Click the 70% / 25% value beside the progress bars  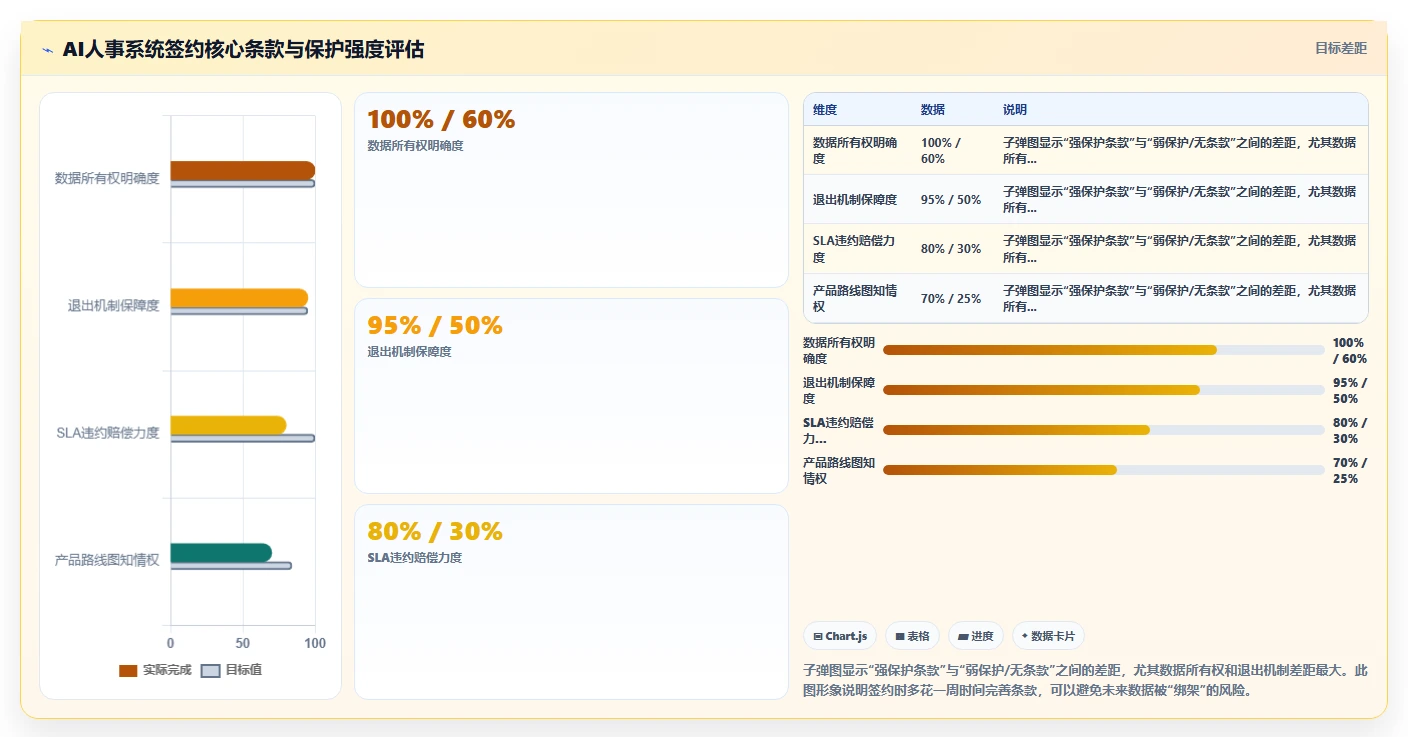point(1350,471)
